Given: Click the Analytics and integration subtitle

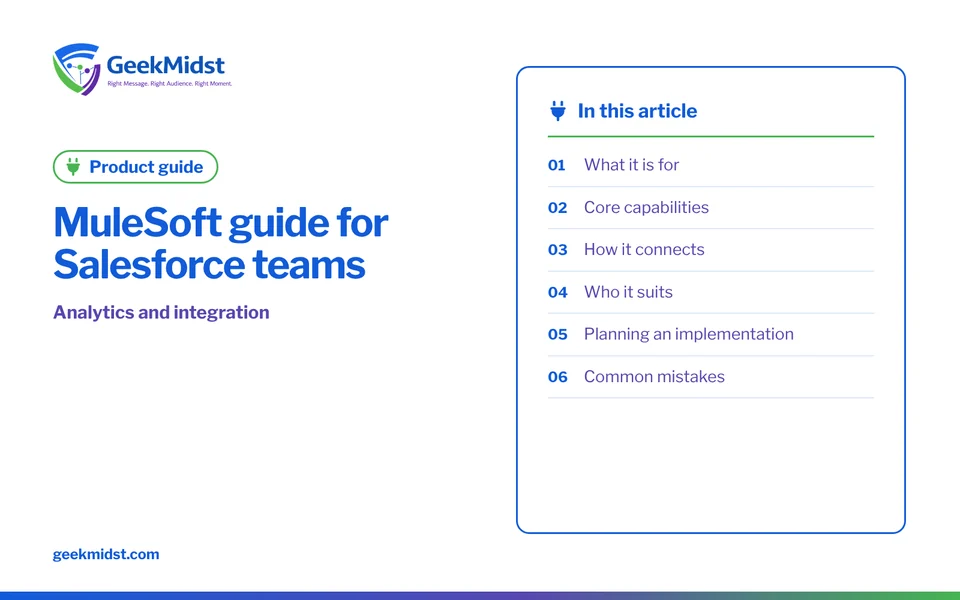Looking at the screenshot, I should [161, 312].
